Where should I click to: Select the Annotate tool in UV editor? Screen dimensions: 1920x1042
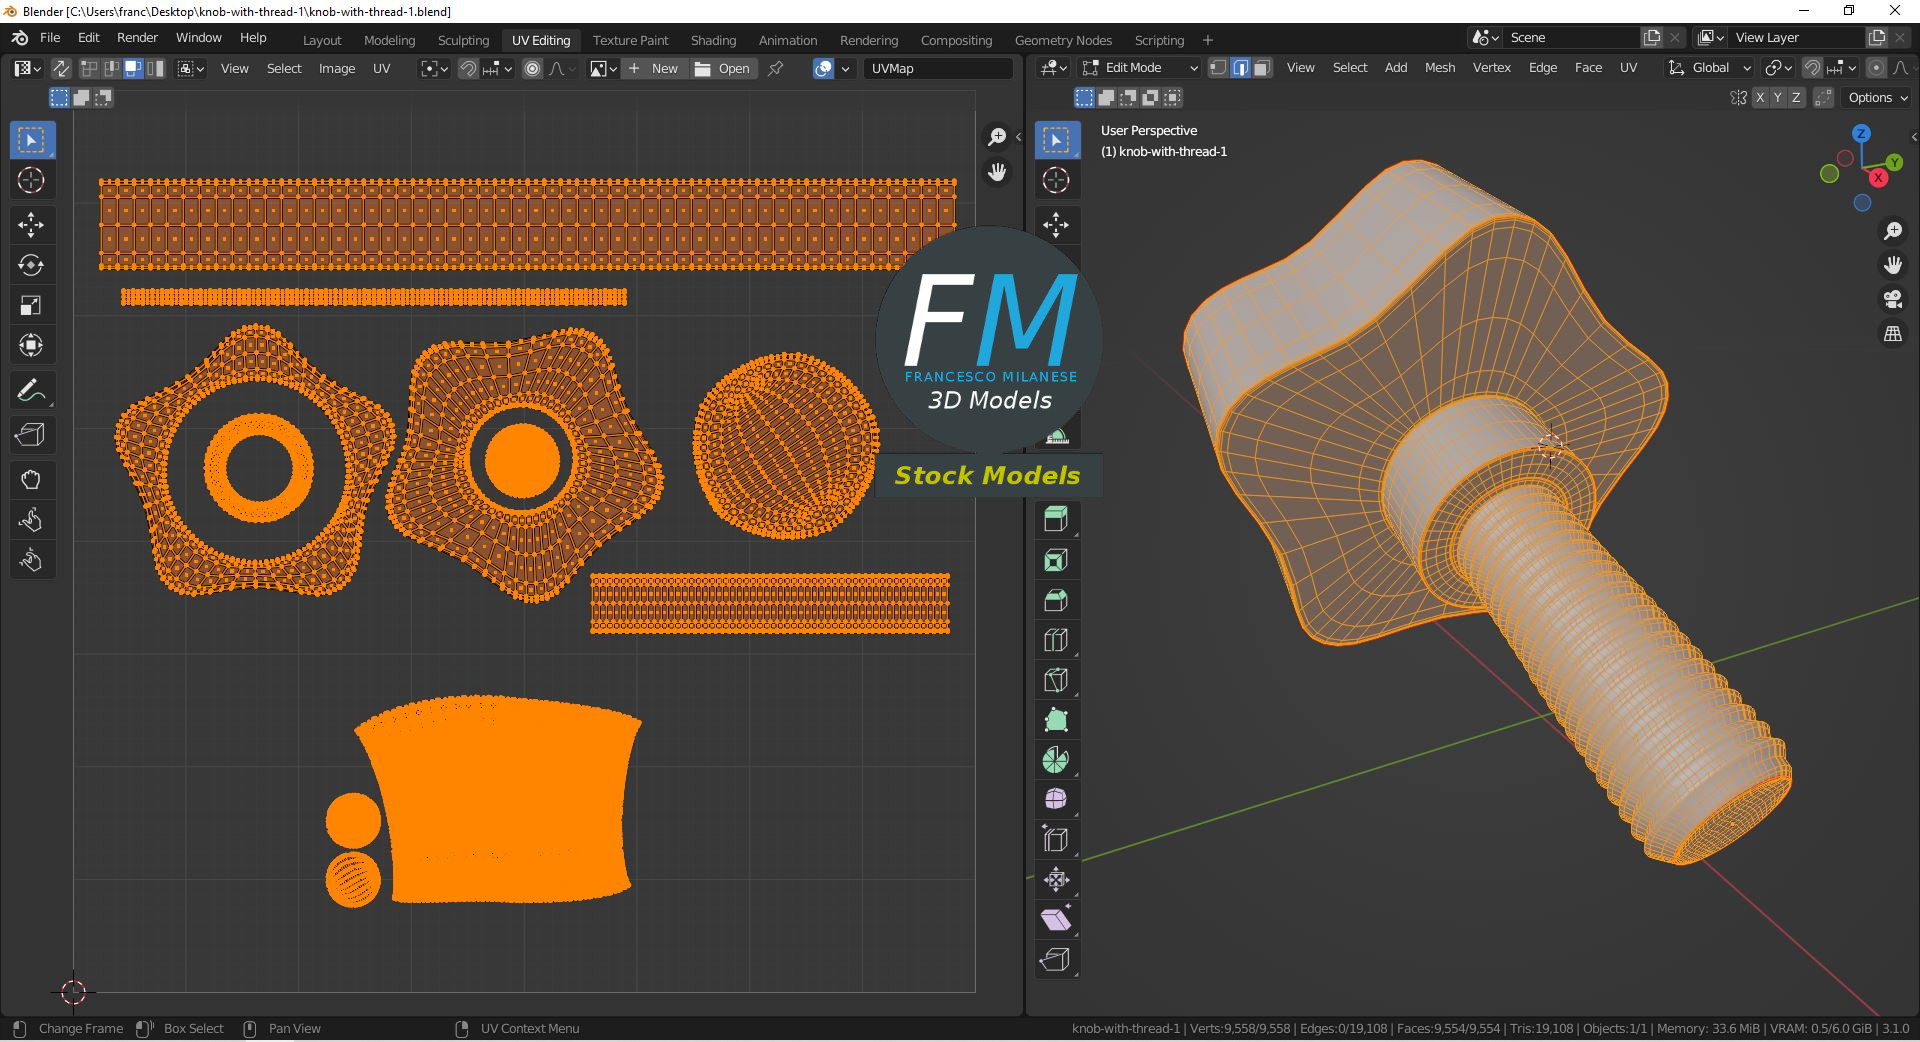click(31, 391)
